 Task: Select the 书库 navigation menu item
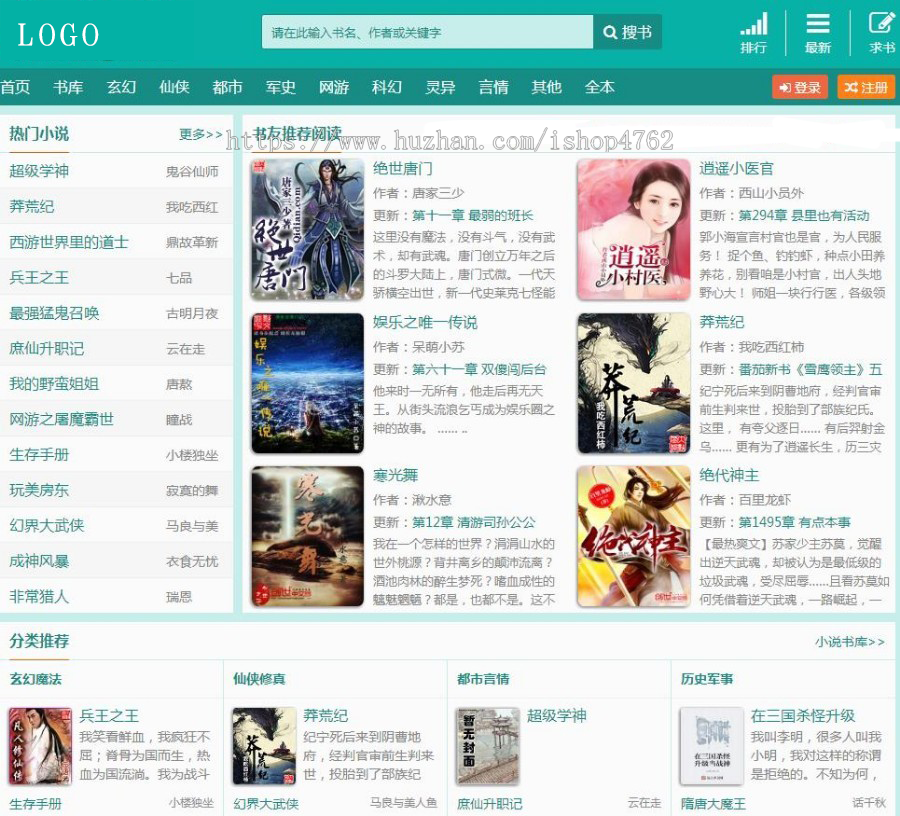click(68, 87)
